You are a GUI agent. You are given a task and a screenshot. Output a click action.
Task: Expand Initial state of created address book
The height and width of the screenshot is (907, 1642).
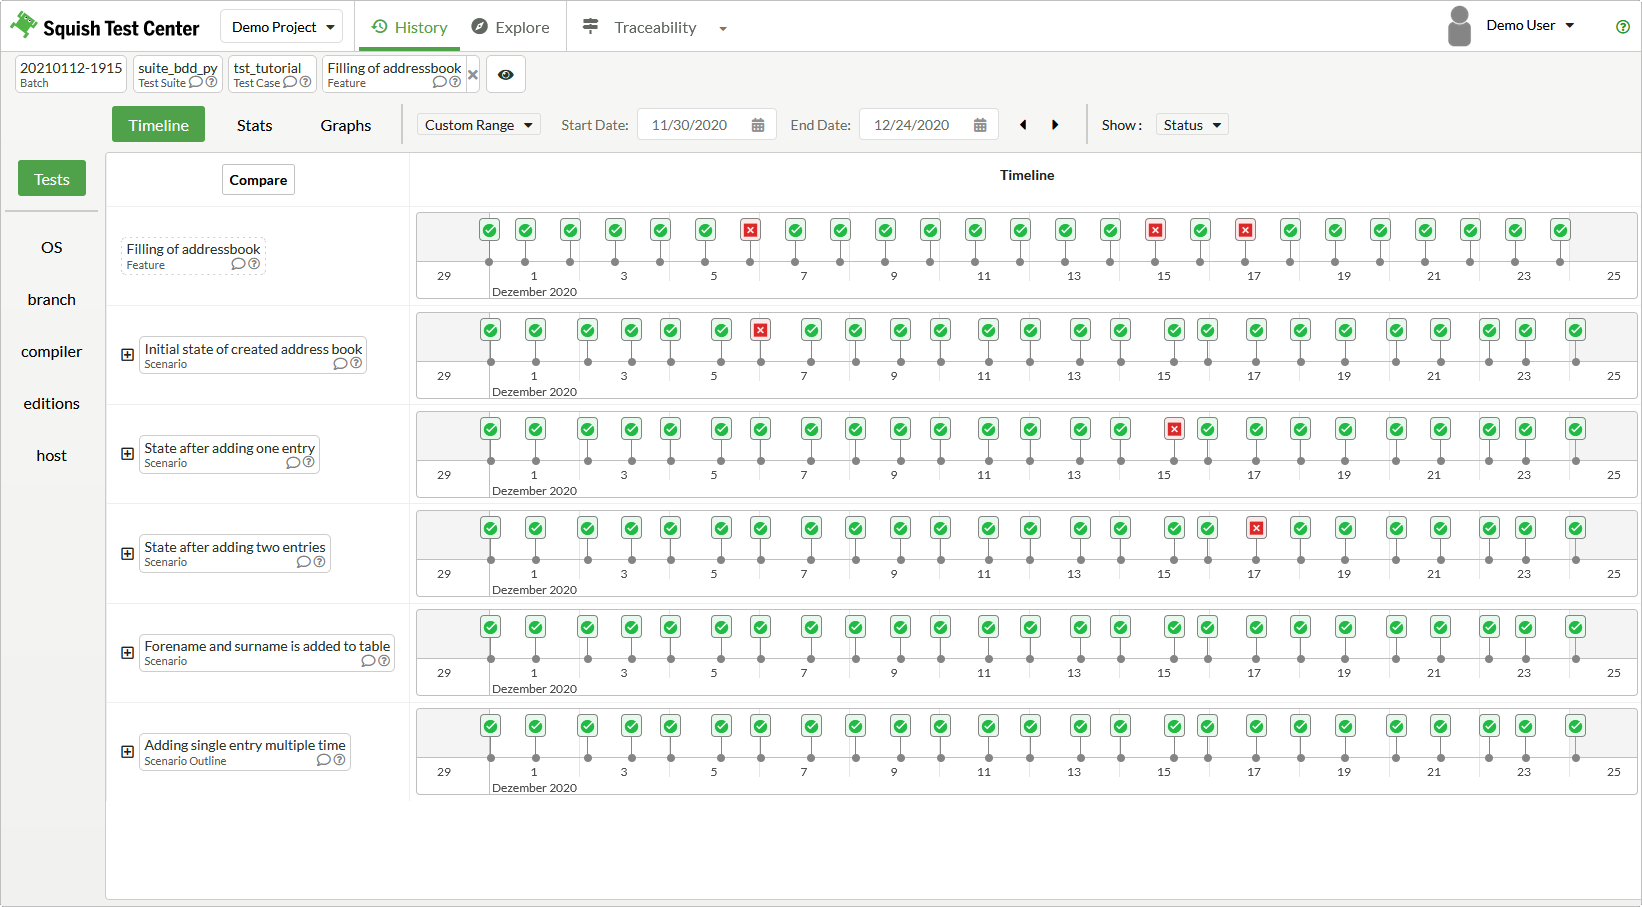[127, 355]
